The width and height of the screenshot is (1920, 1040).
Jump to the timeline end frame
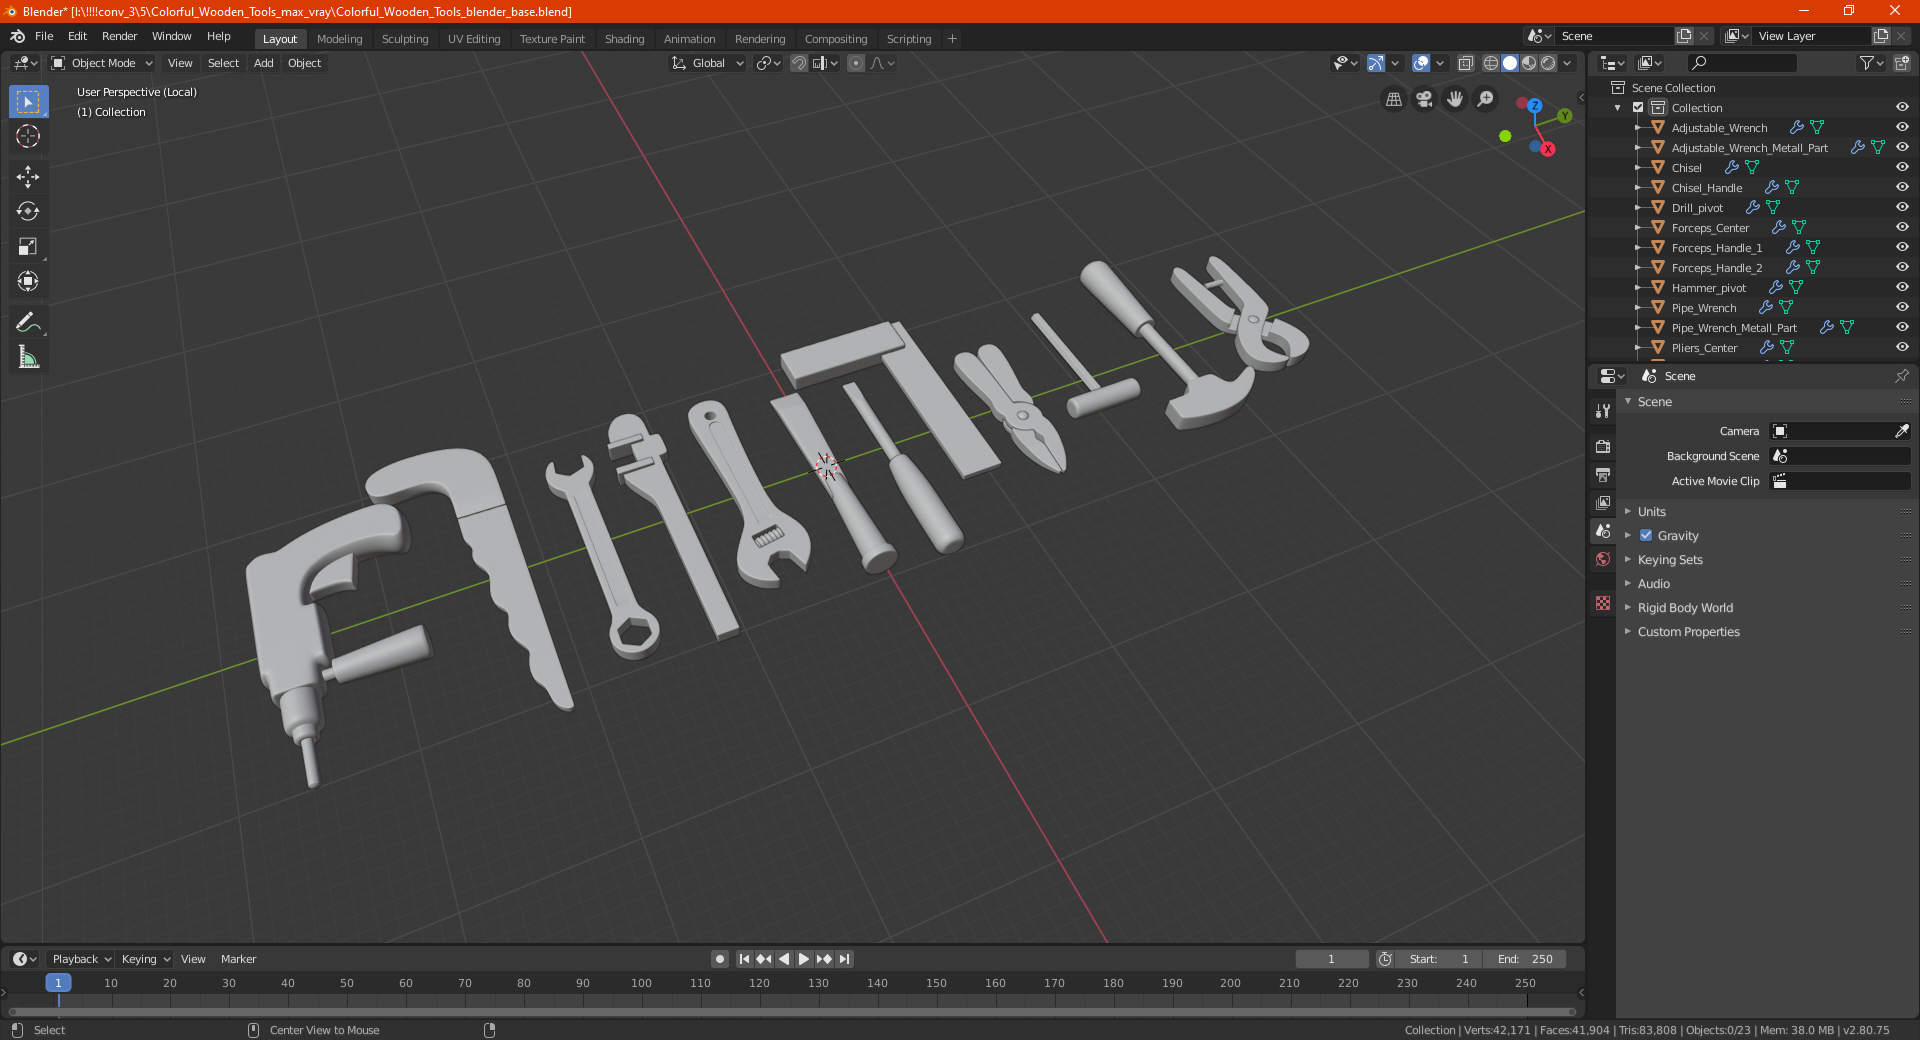pos(845,959)
